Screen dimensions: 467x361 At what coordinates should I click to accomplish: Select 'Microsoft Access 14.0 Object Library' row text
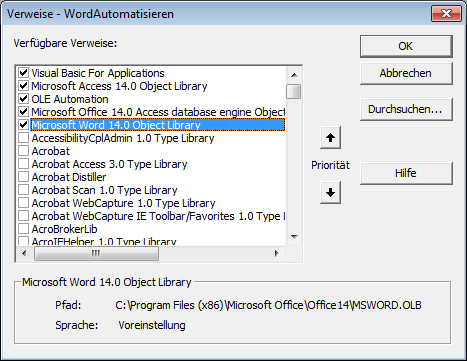point(119,86)
